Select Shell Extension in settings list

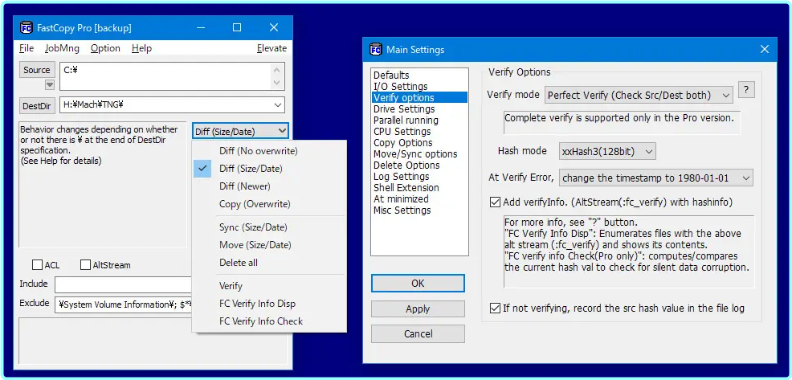tap(419, 187)
